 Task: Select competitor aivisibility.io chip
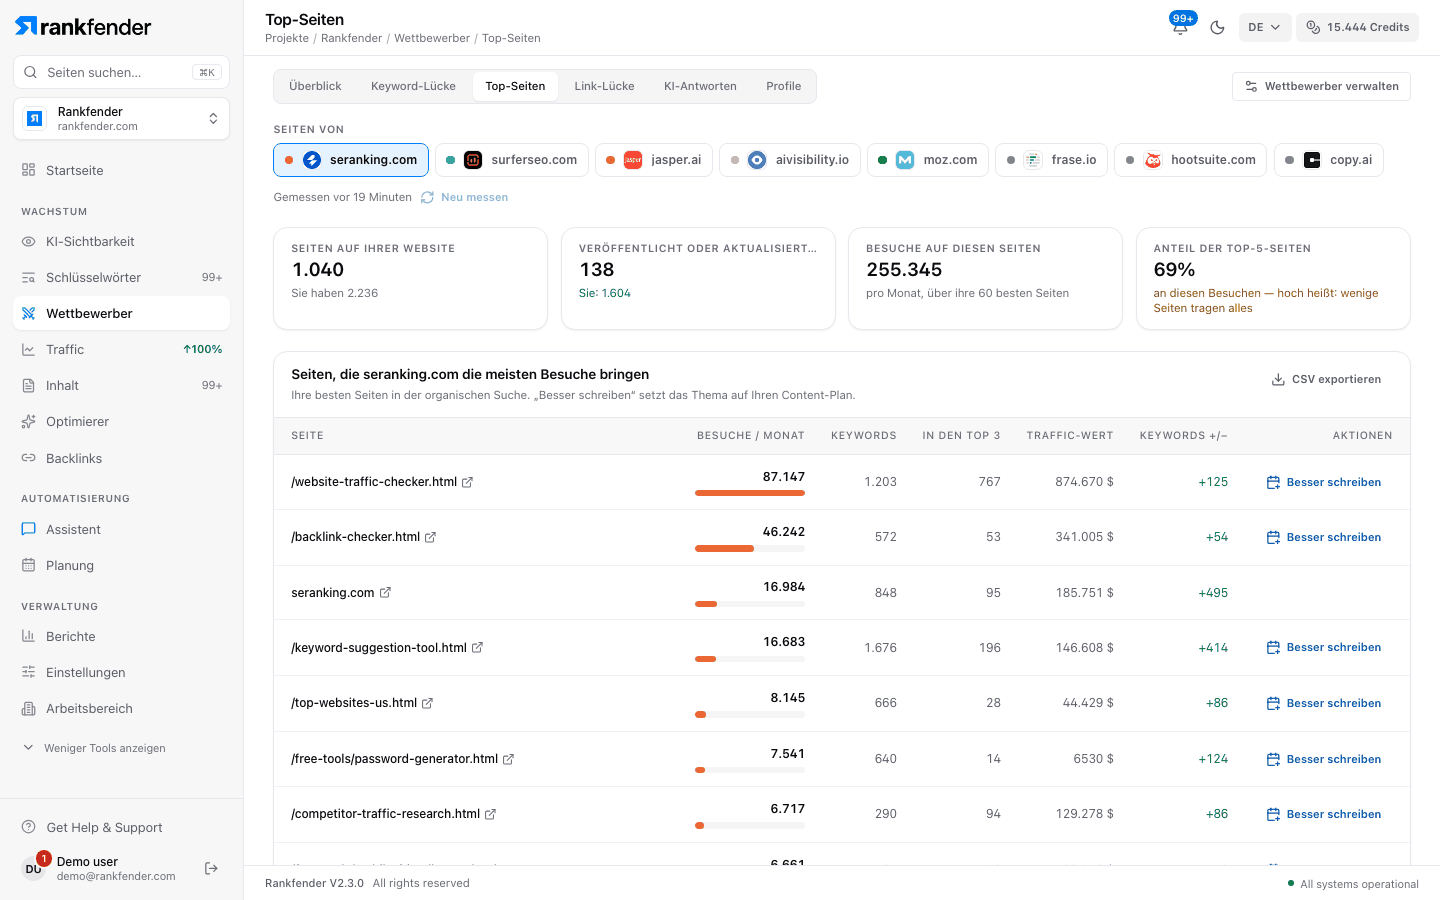click(x=790, y=160)
